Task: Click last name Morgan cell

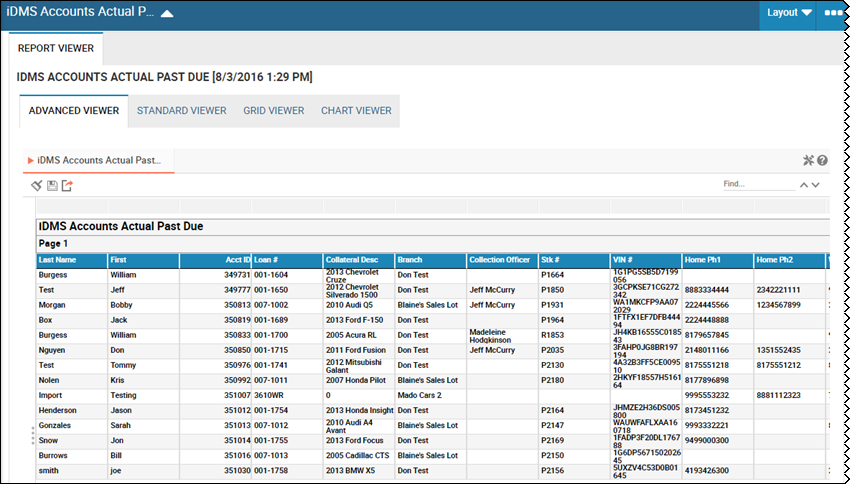Action: tap(72, 306)
